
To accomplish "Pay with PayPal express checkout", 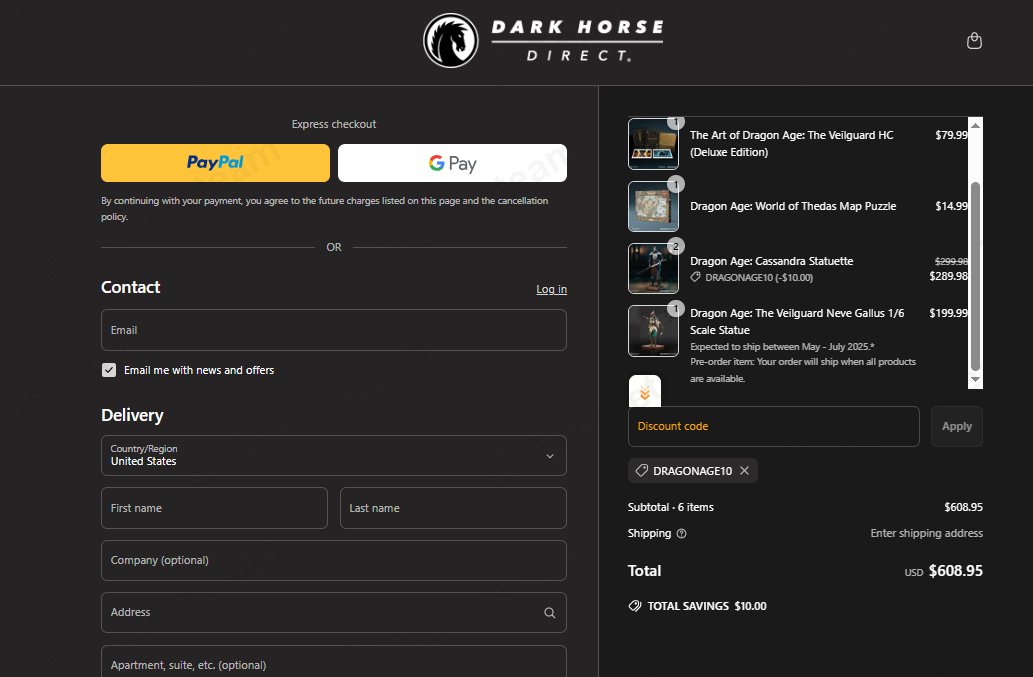I will point(215,163).
